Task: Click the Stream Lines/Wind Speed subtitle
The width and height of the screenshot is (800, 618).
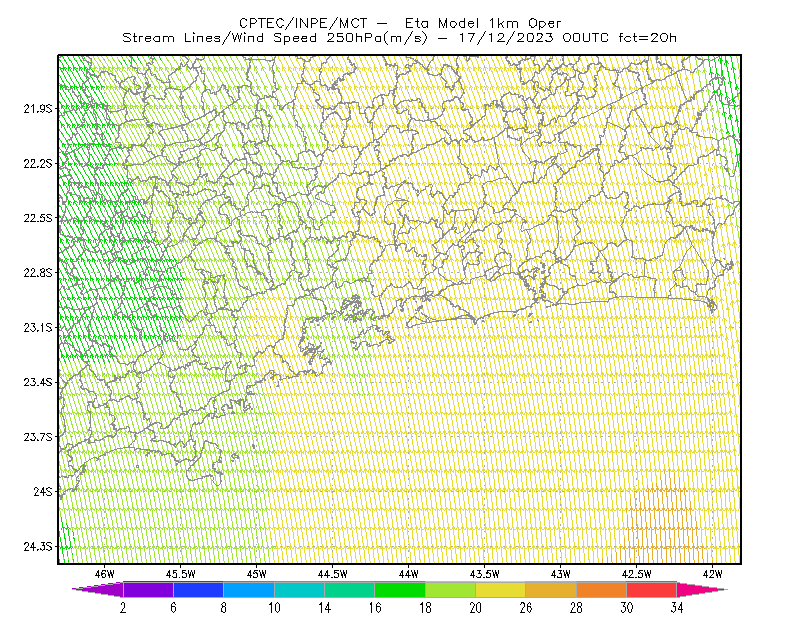Action: (275, 38)
